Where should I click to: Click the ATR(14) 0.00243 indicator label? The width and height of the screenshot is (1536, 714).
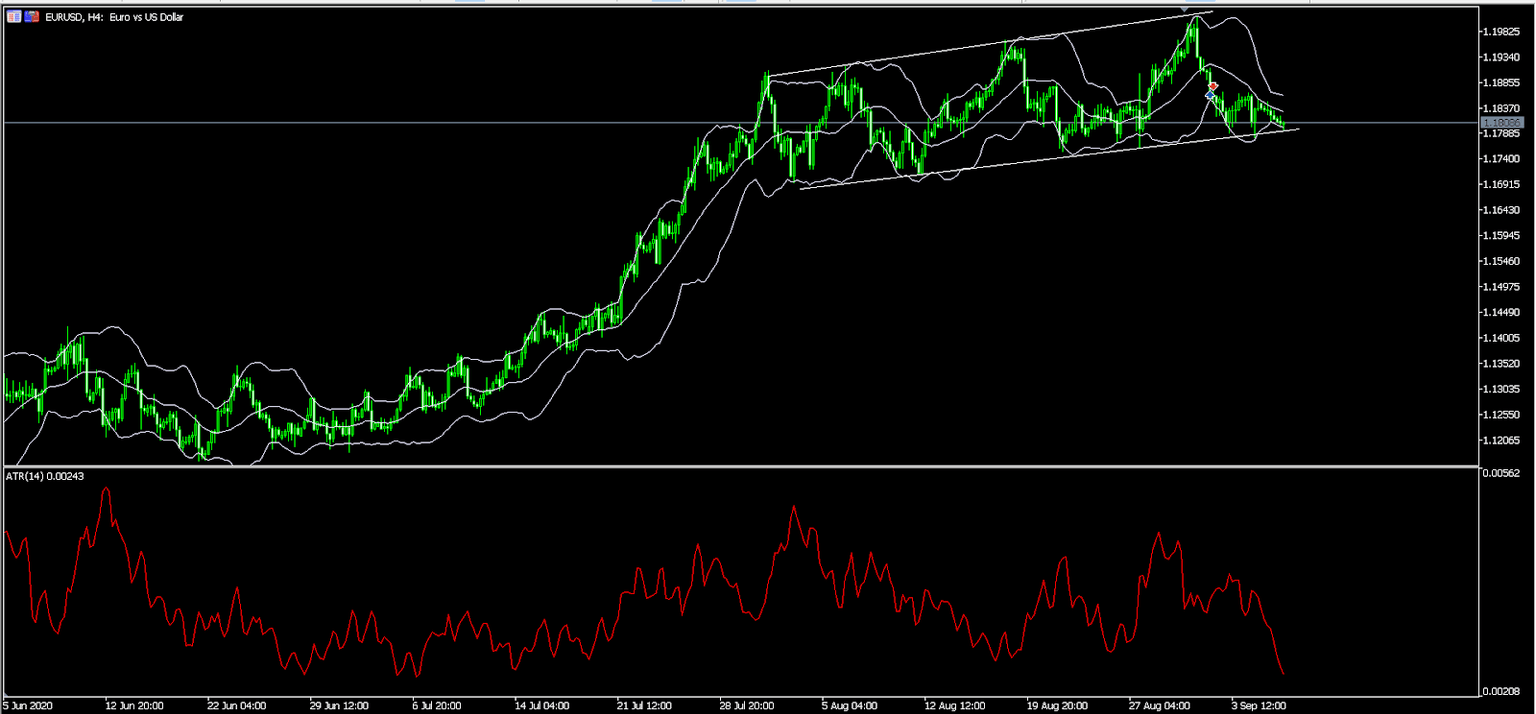42,477
